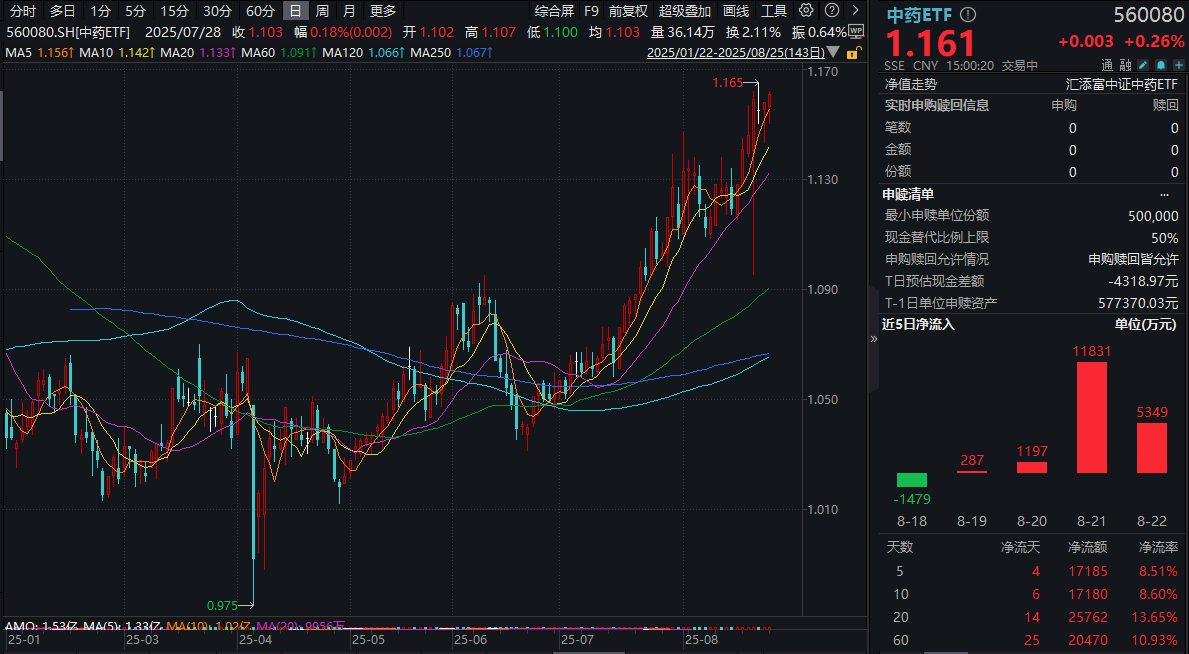Switch to the 周 weekly chart tab
1189x654 pixels.
coord(320,11)
